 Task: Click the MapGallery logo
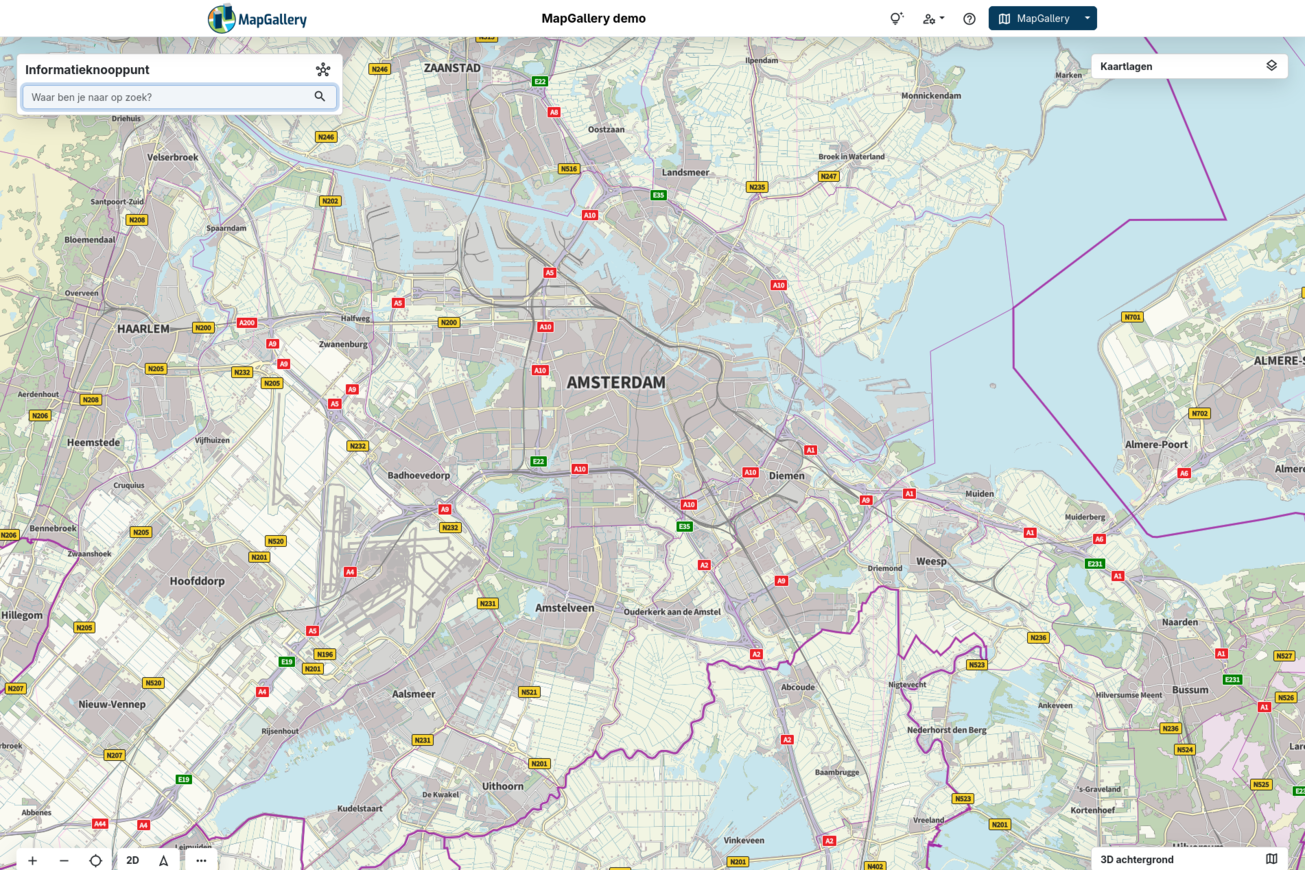(257, 18)
